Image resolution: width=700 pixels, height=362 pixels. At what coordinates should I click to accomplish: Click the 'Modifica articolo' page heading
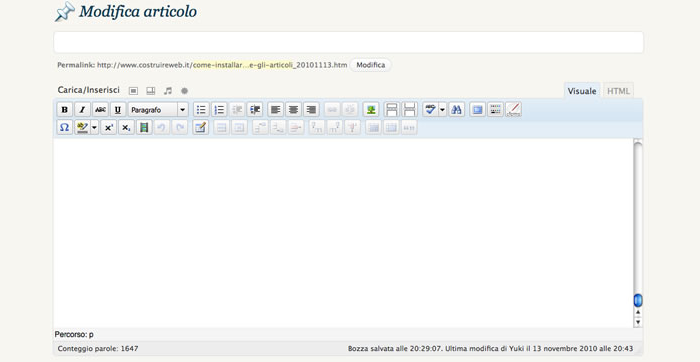coord(138,12)
